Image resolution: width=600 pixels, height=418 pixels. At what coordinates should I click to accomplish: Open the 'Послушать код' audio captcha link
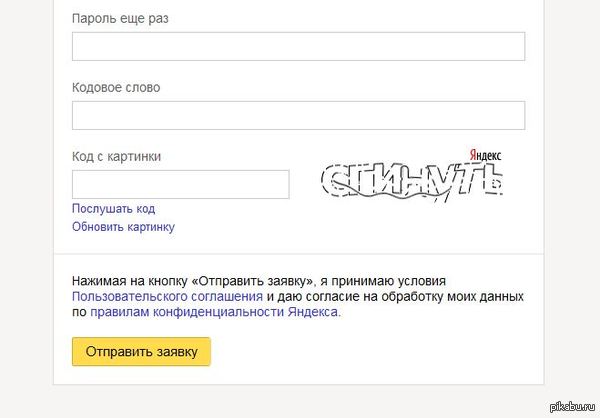[x=113, y=209]
